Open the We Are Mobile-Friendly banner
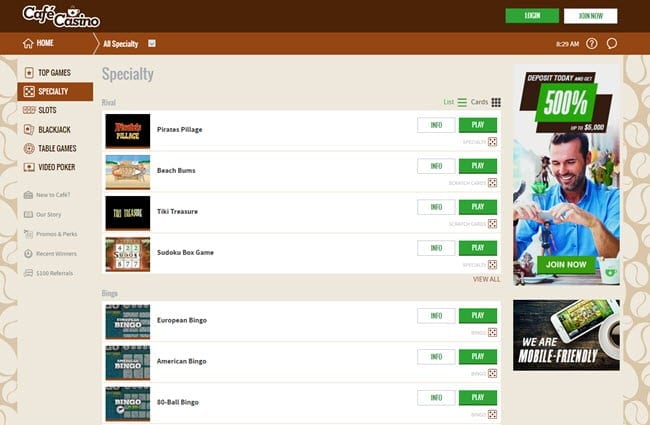 point(566,335)
